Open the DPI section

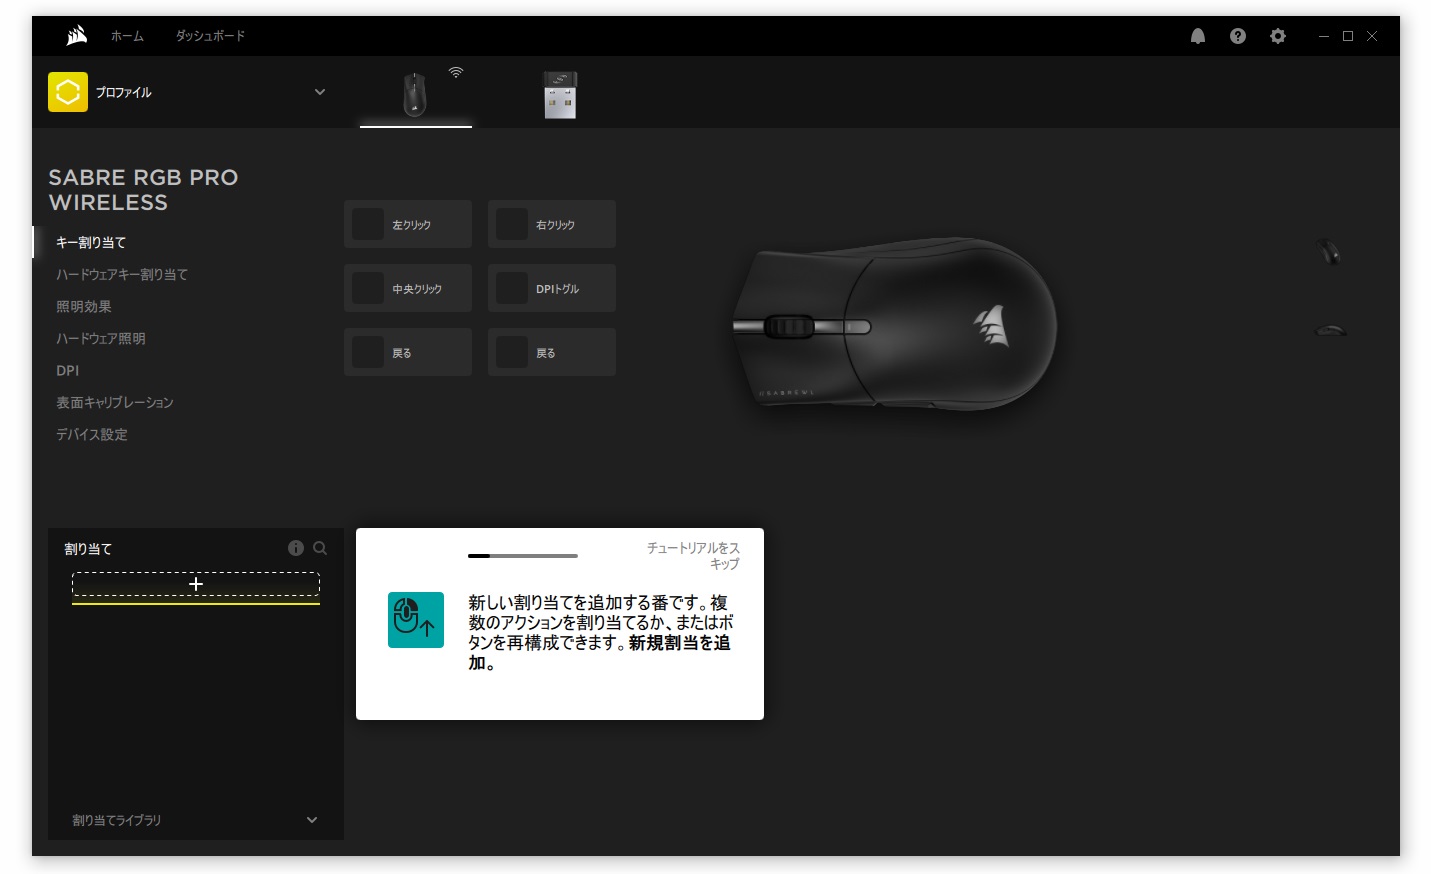point(68,371)
